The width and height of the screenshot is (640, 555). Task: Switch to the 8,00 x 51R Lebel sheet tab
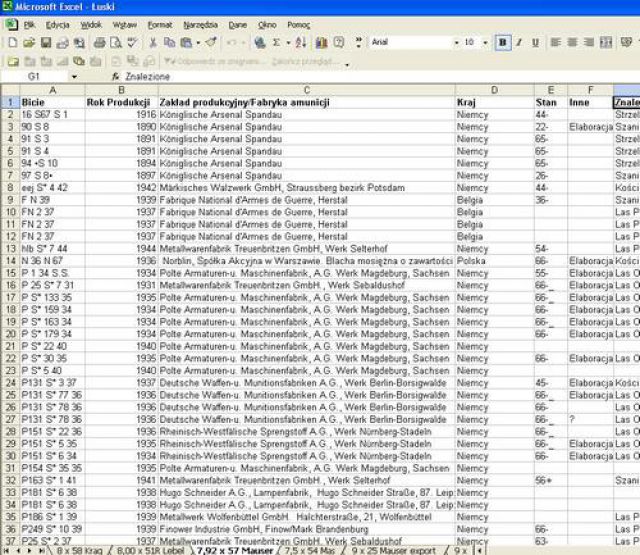(151, 550)
